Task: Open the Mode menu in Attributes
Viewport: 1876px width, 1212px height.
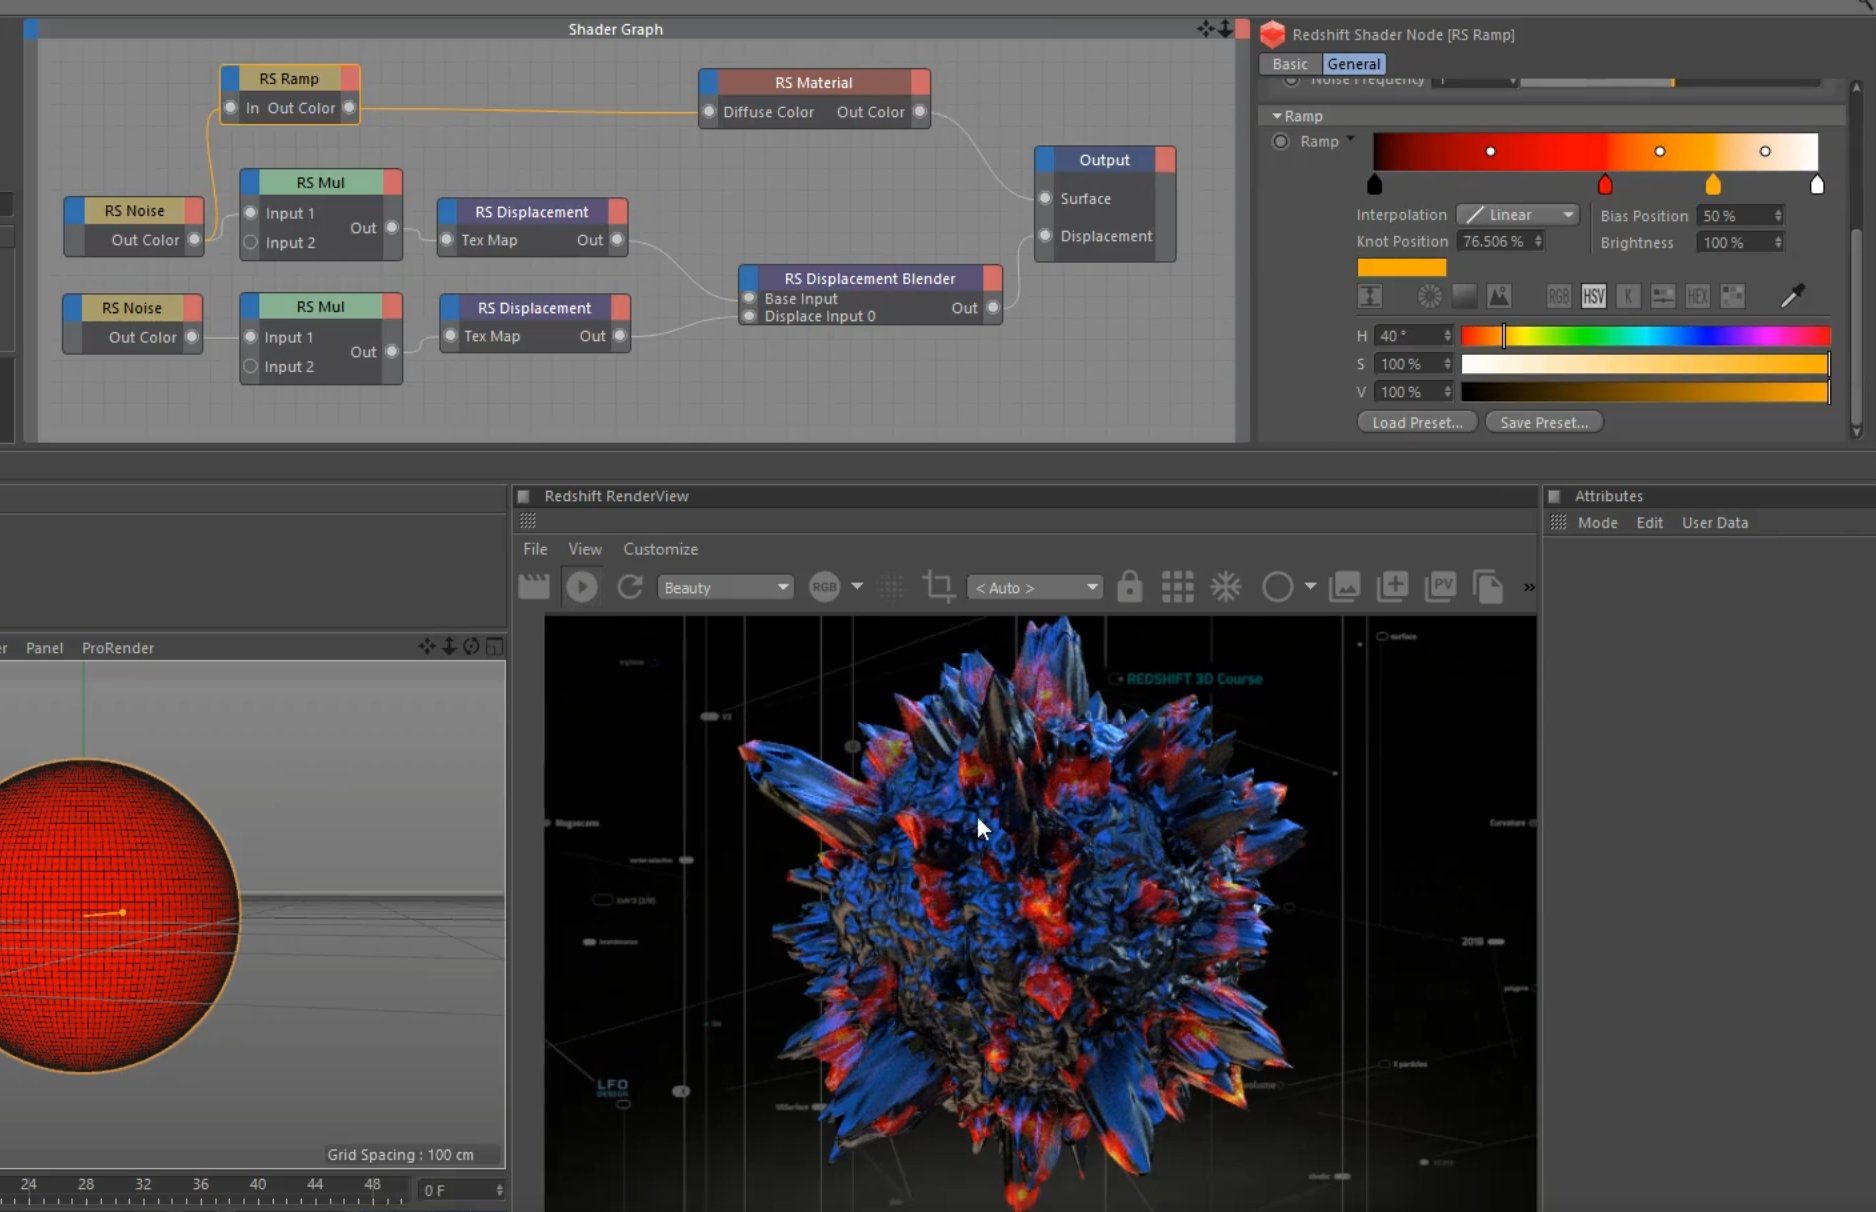Action: click(1597, 523)
